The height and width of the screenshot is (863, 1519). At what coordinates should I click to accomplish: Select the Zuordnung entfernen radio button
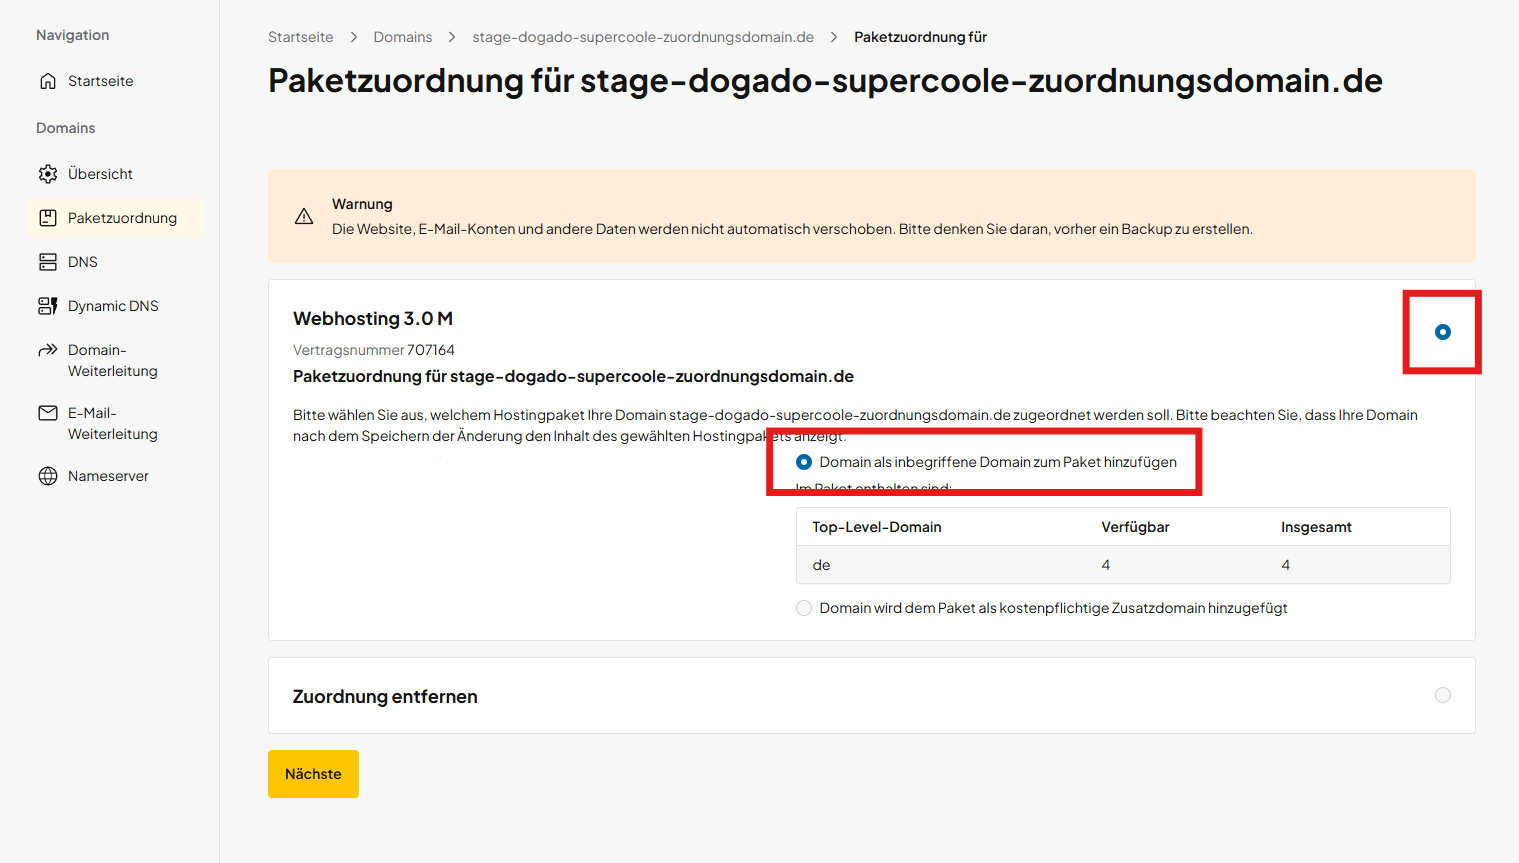(1442, 695)
